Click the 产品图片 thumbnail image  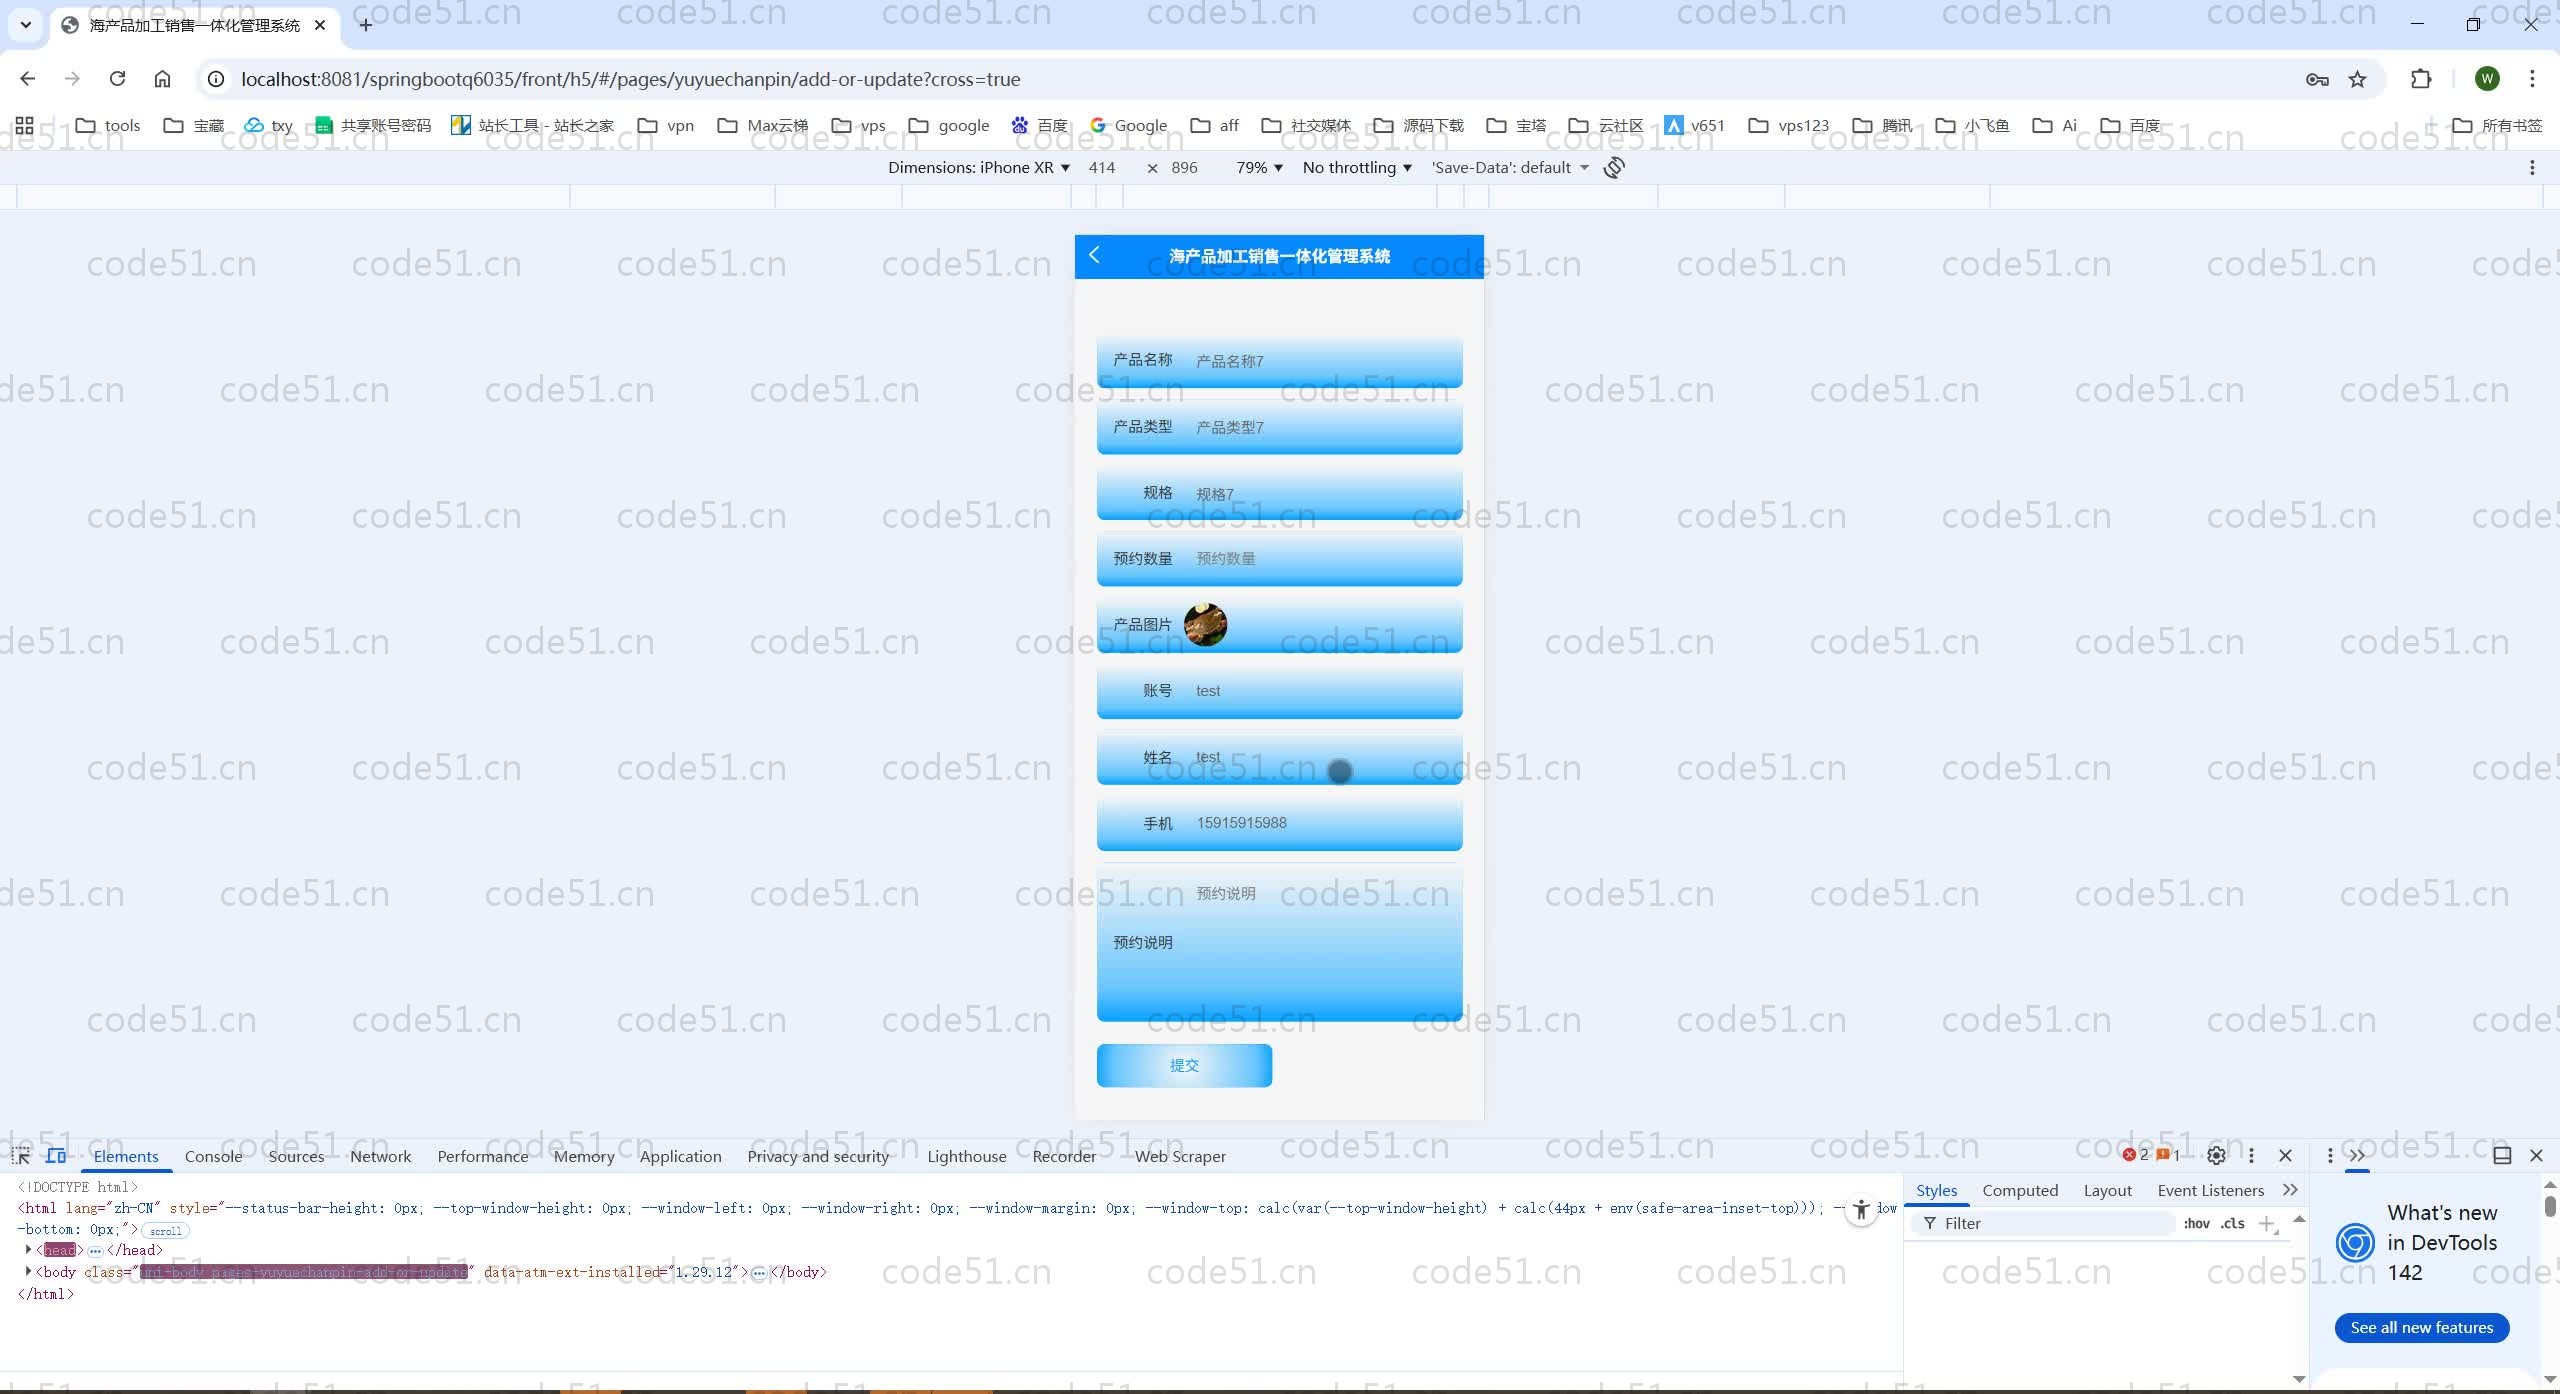tap(1205, 625)
